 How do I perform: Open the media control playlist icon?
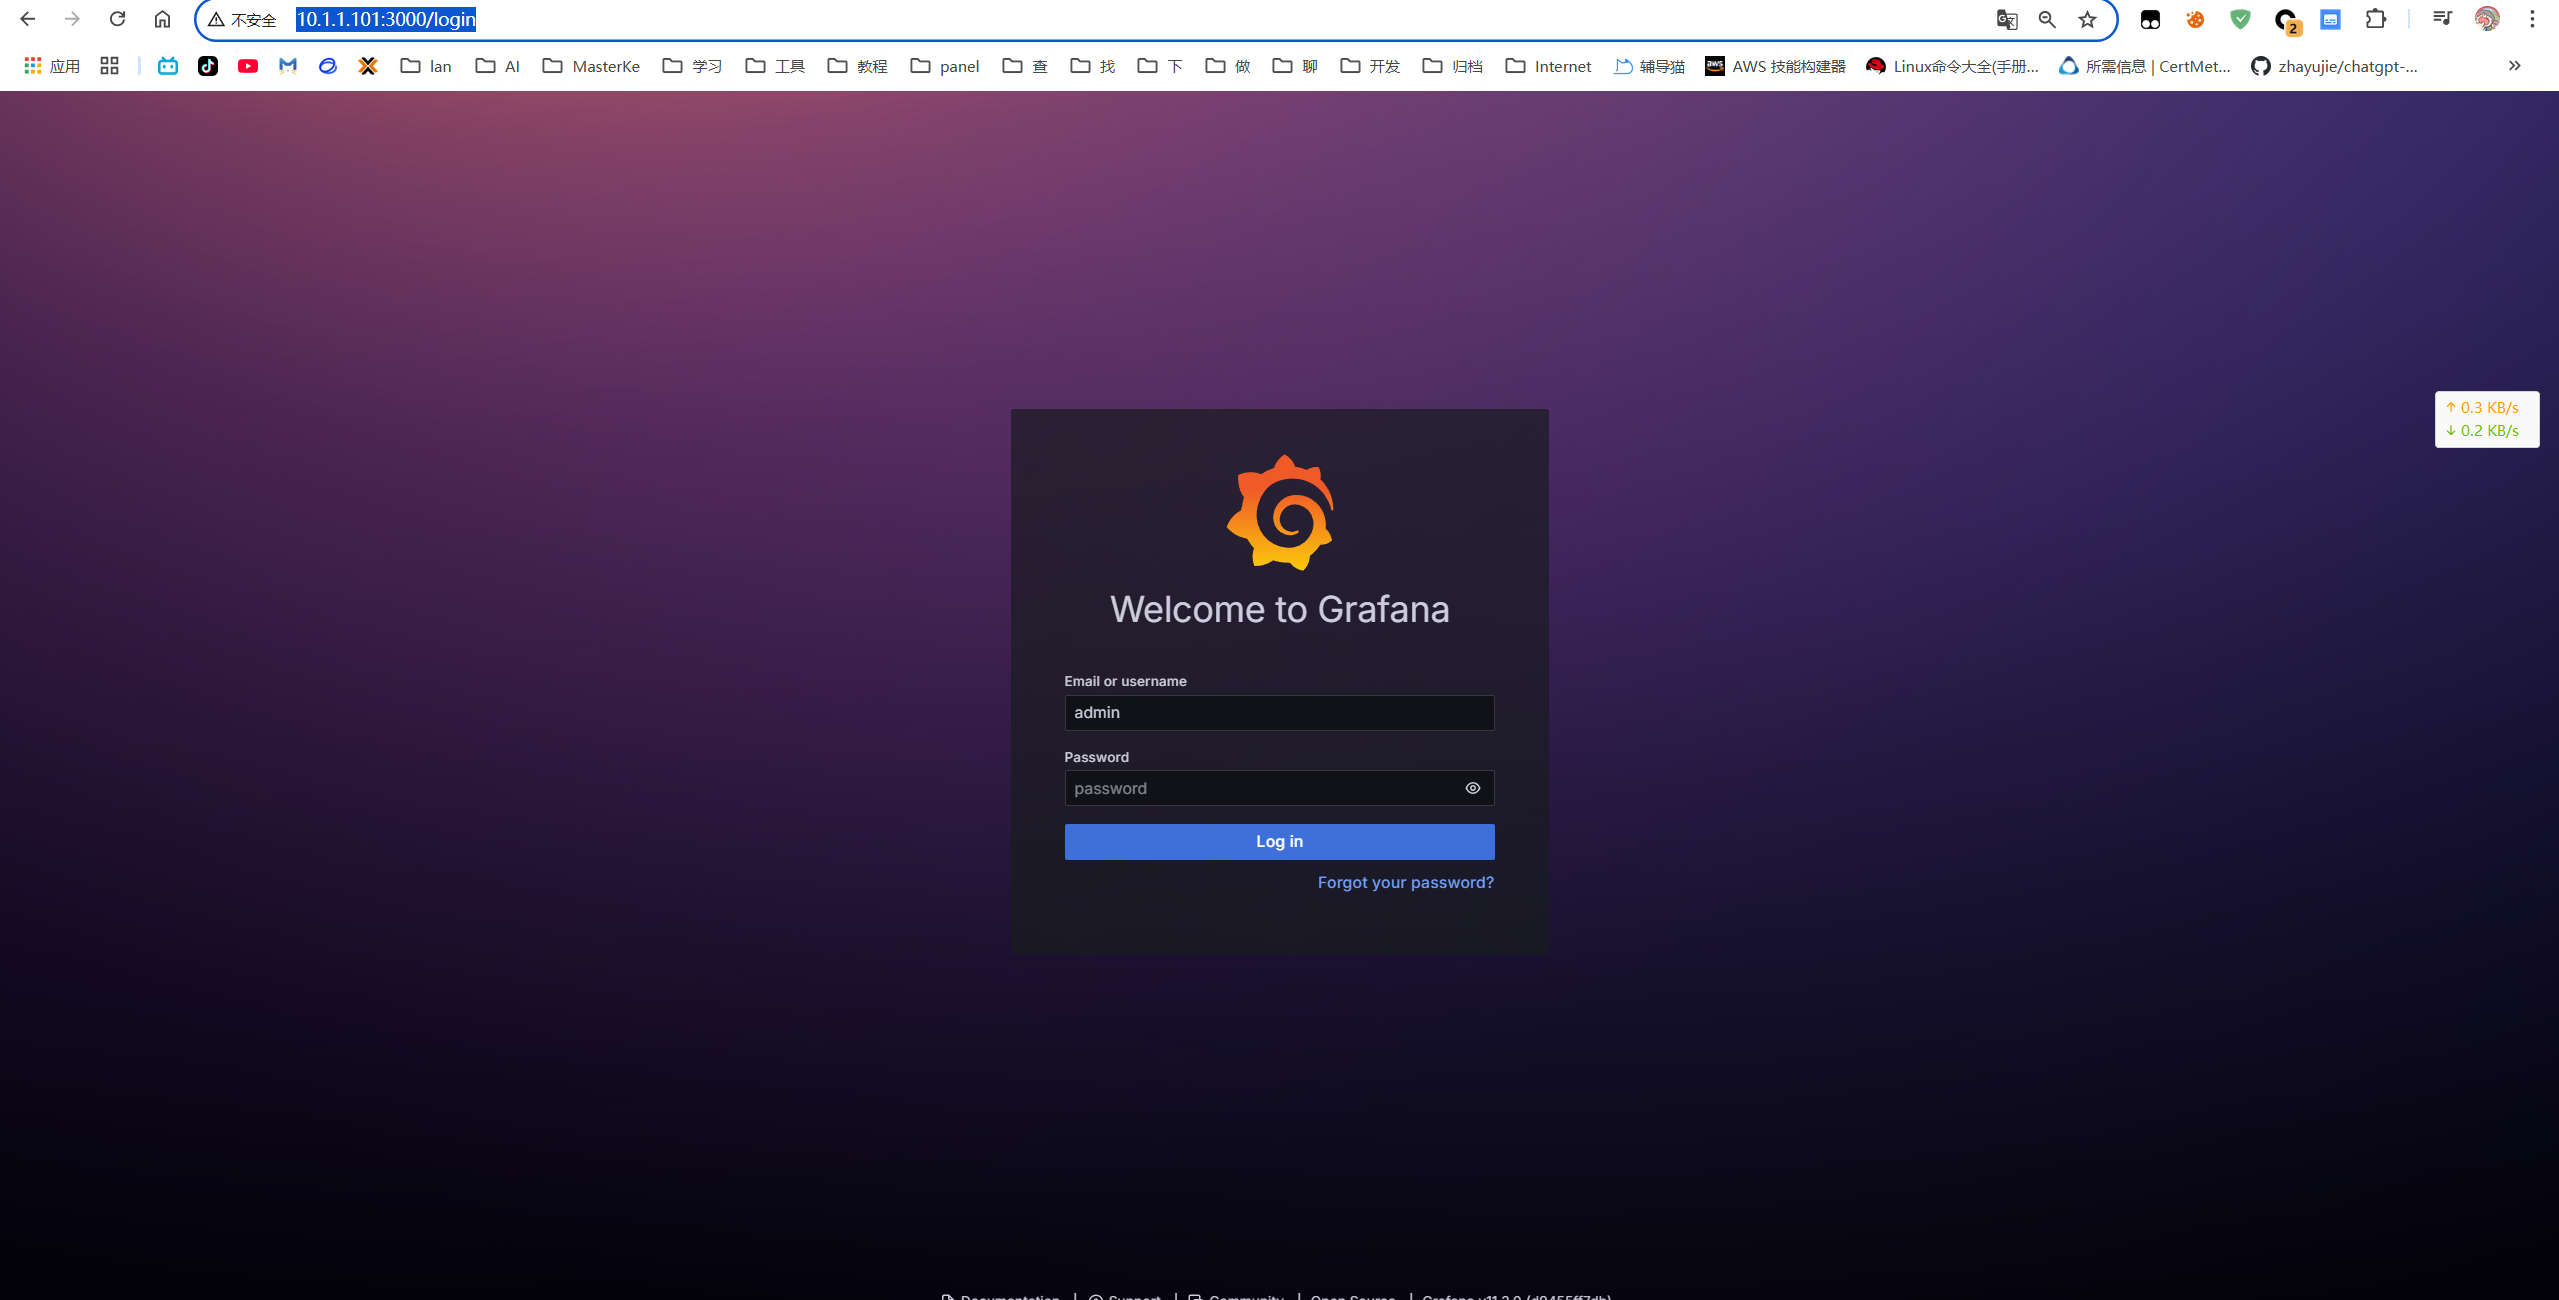pyautogui.click(x=2441, y=19)
